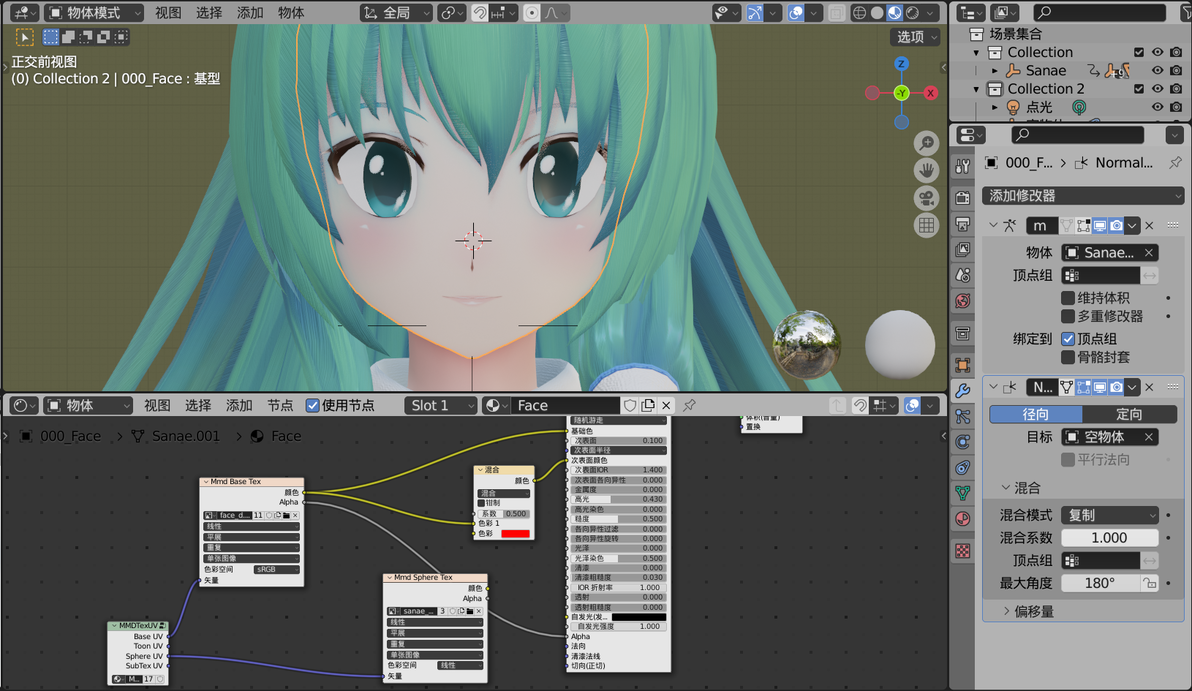Open the Physics properties tab

pos(962,442)
